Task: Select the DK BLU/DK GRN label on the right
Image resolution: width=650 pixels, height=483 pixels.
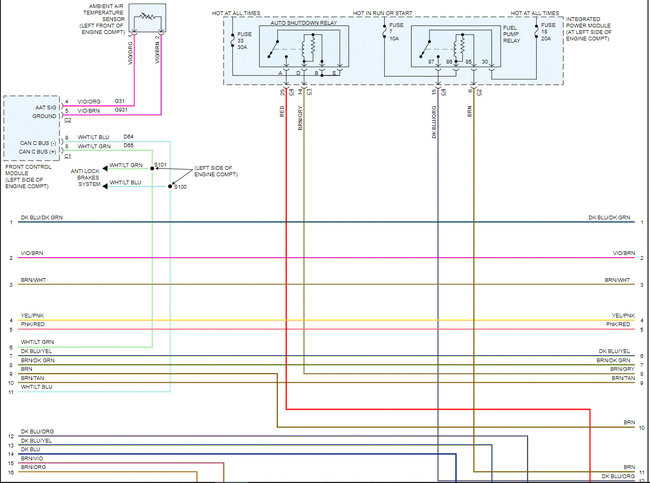Action: (x=609, y=217)
